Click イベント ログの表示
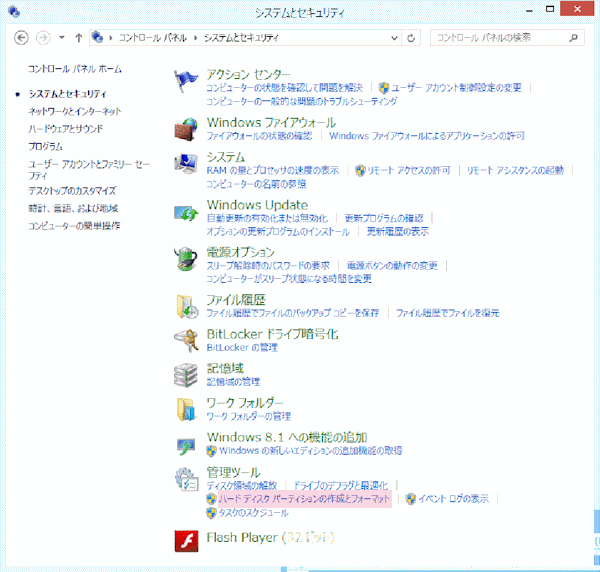This screenshot has width=600, height=572. pyautogui.click(x=453, y=499)
